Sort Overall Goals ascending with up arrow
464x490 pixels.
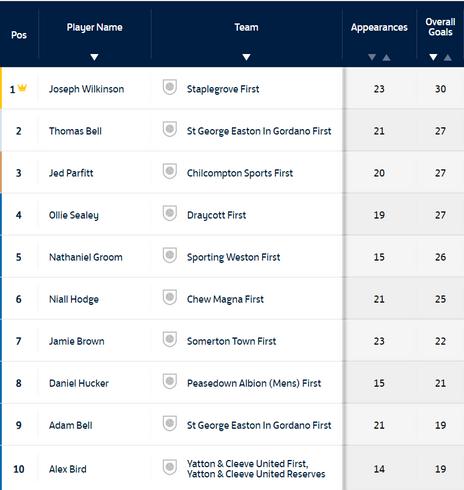tap(448, 58)
